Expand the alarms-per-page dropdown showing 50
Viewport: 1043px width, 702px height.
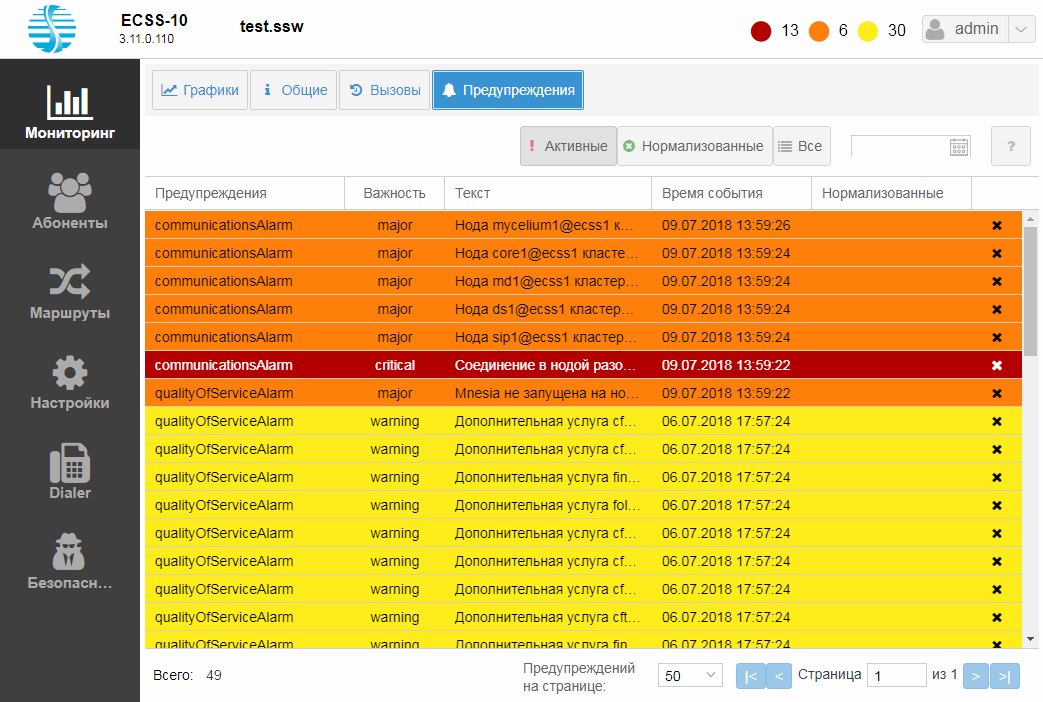690,676
